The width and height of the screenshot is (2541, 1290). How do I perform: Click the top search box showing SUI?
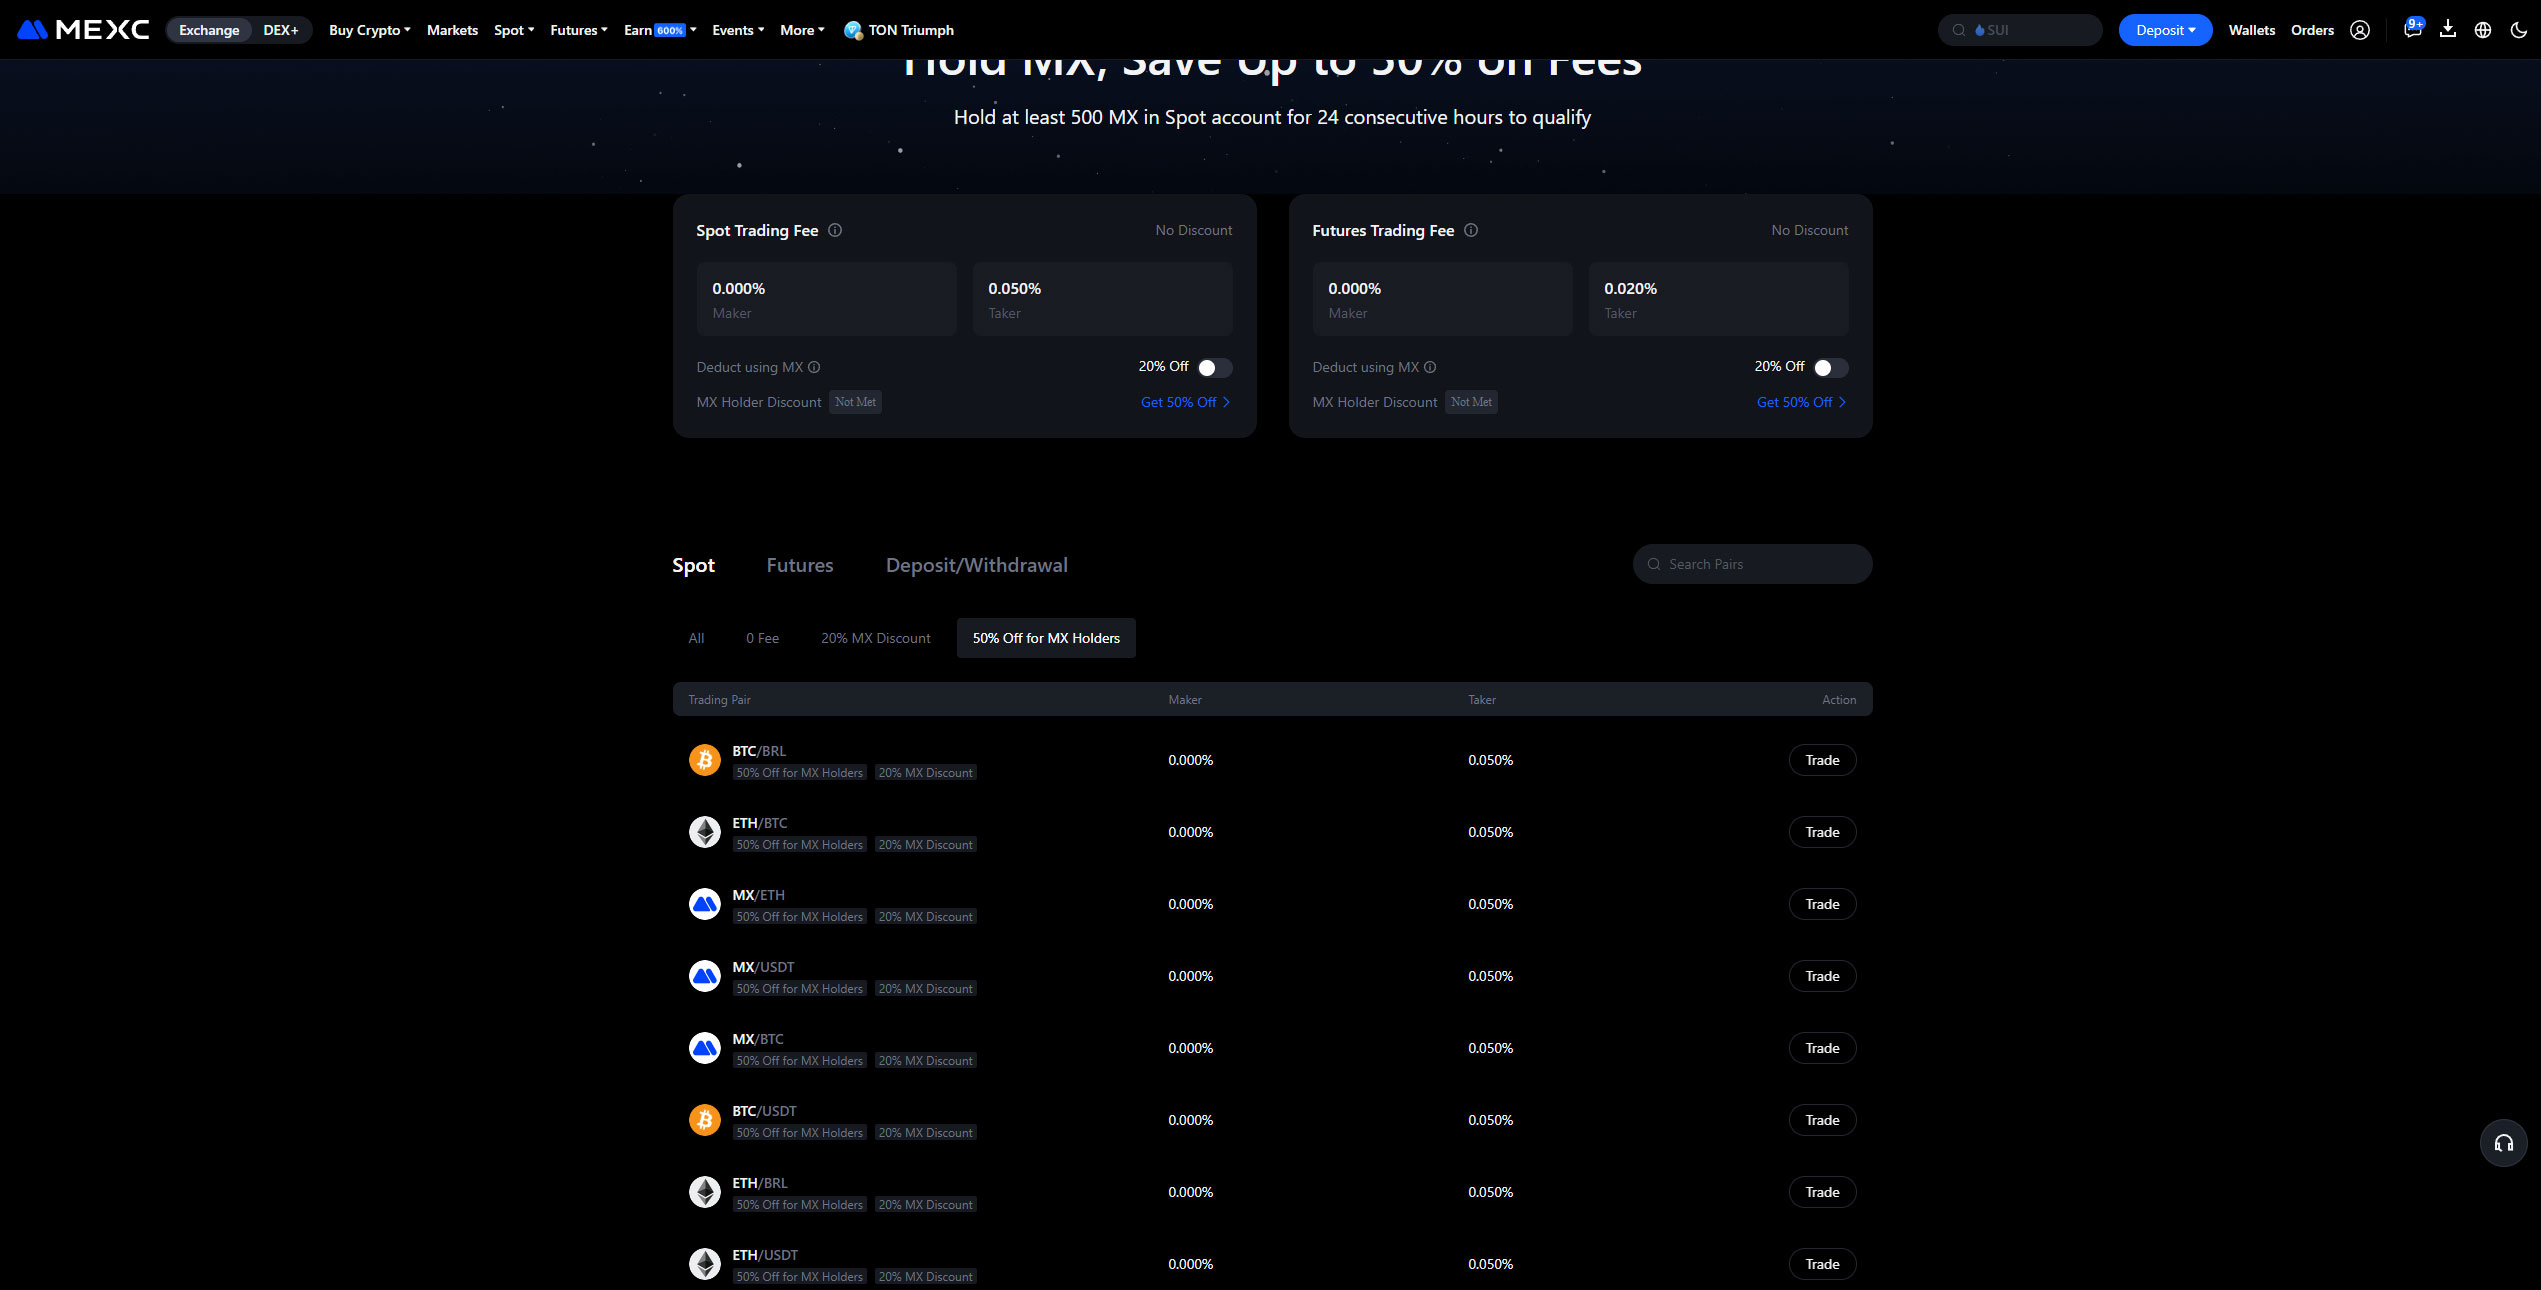click(2020, 30)
